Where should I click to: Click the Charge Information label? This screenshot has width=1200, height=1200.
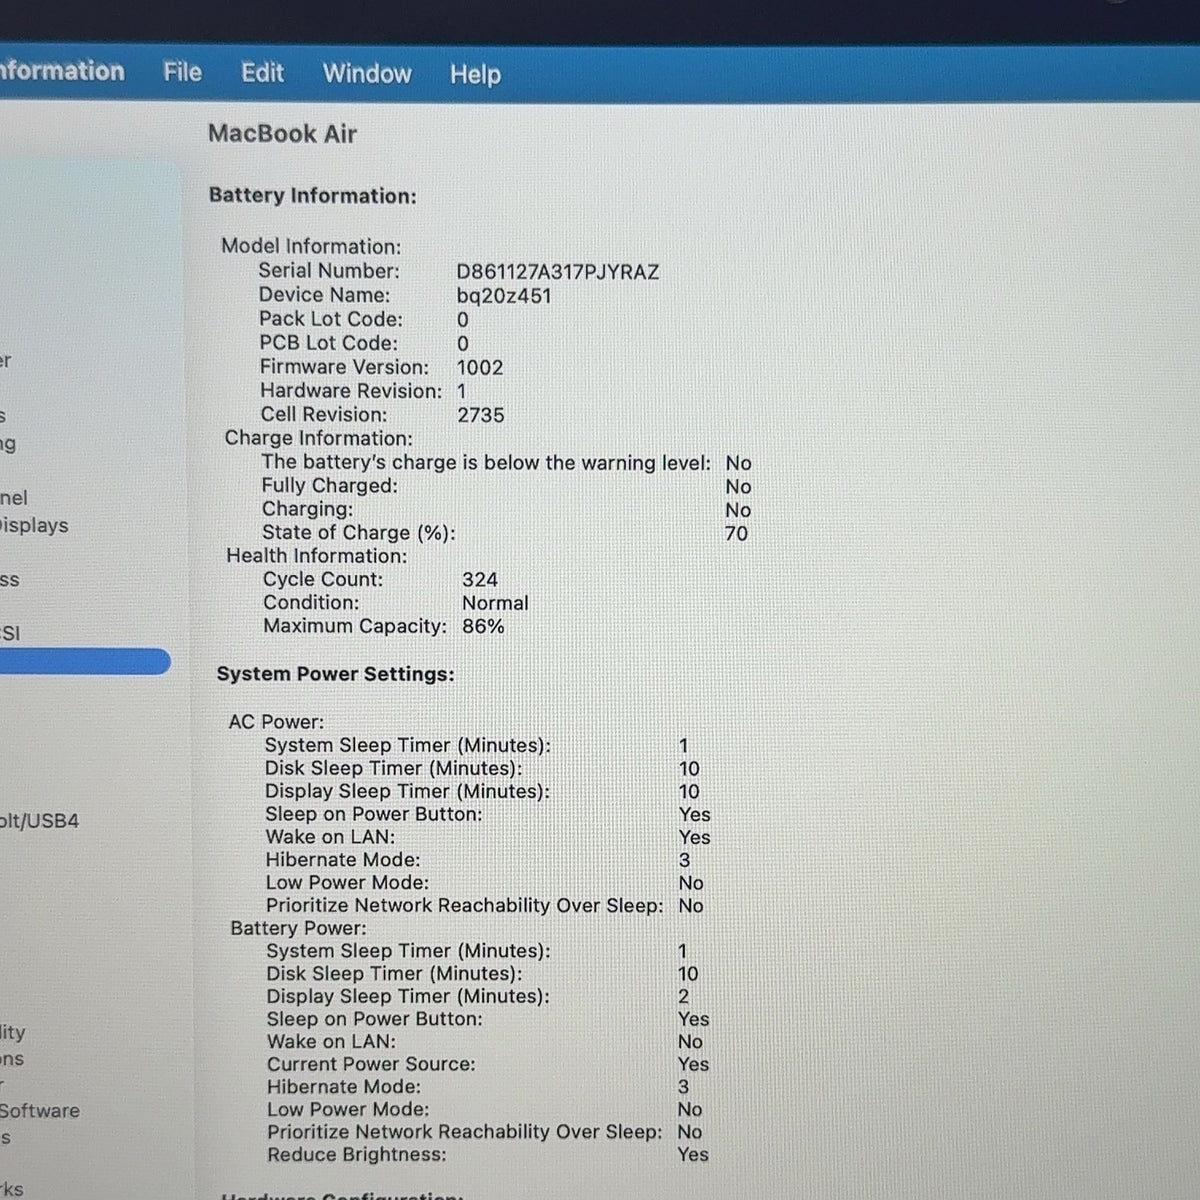pos(318,438)
